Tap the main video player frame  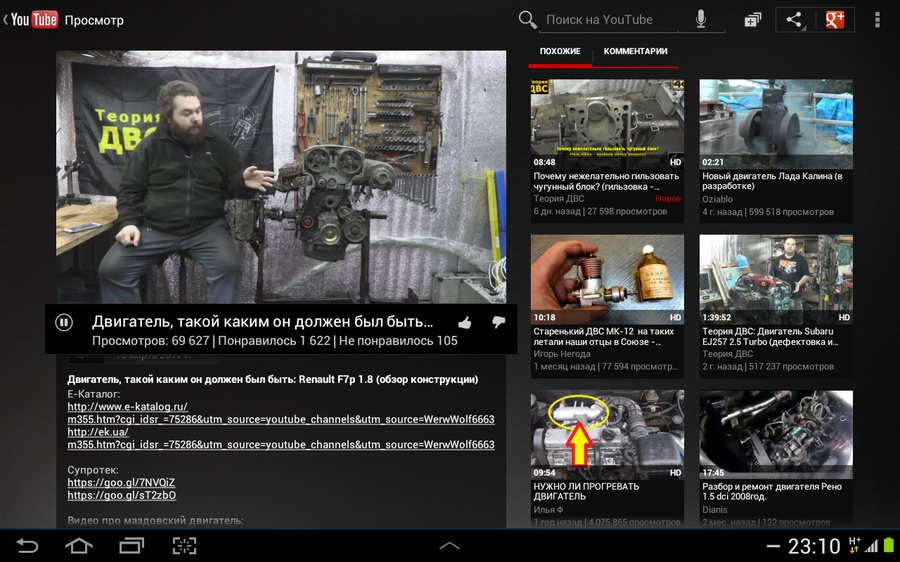click(281, 176)
